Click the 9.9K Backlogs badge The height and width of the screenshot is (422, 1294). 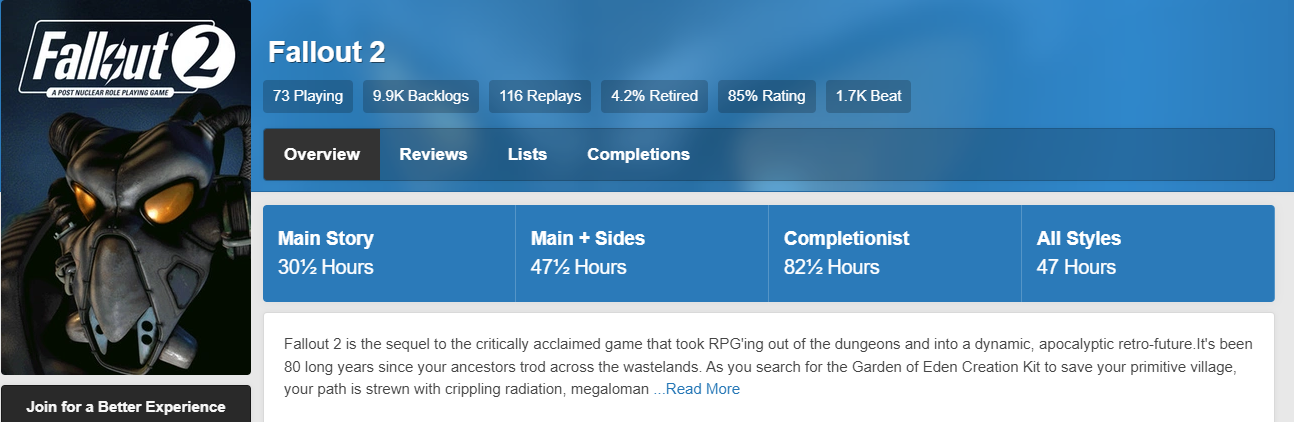[x=421, y=96]
